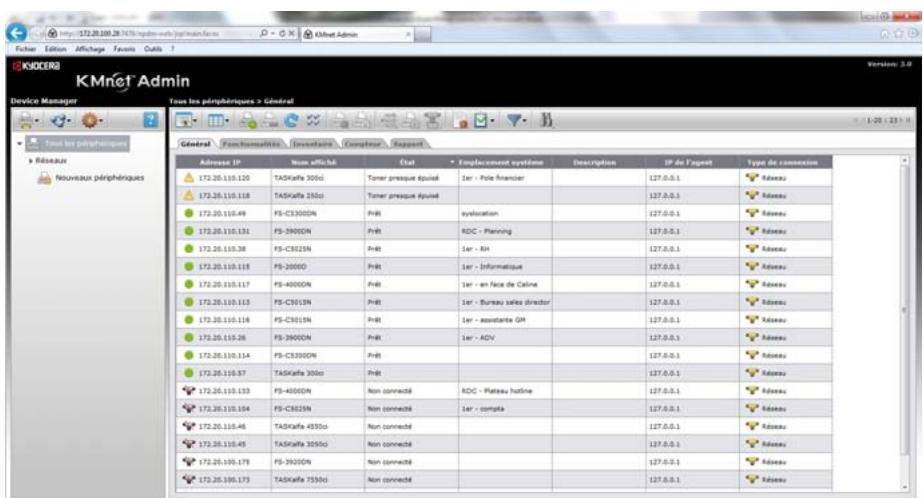Sort by the Adresse IP column header
923x498 pixels.
tap(223, 162)
